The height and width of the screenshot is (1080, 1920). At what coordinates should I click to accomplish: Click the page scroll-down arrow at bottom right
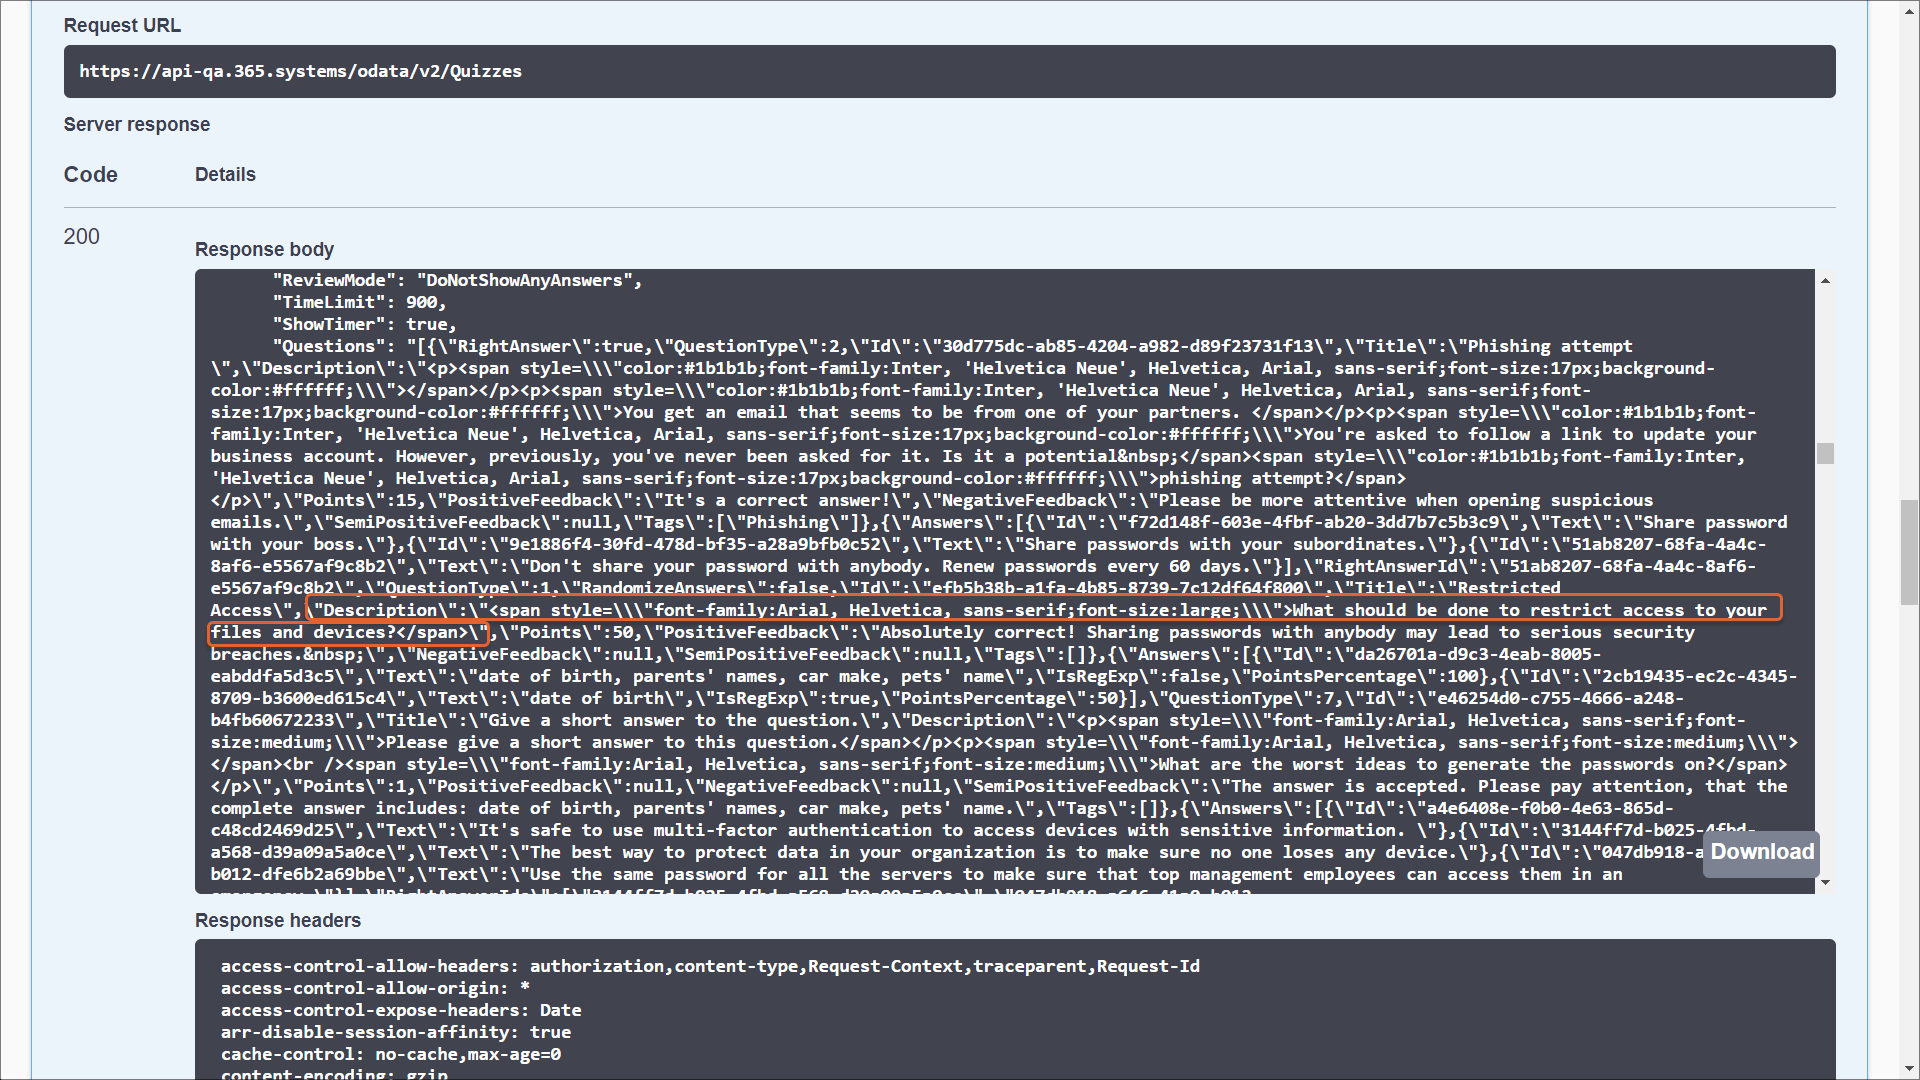pos(1909,1069)
